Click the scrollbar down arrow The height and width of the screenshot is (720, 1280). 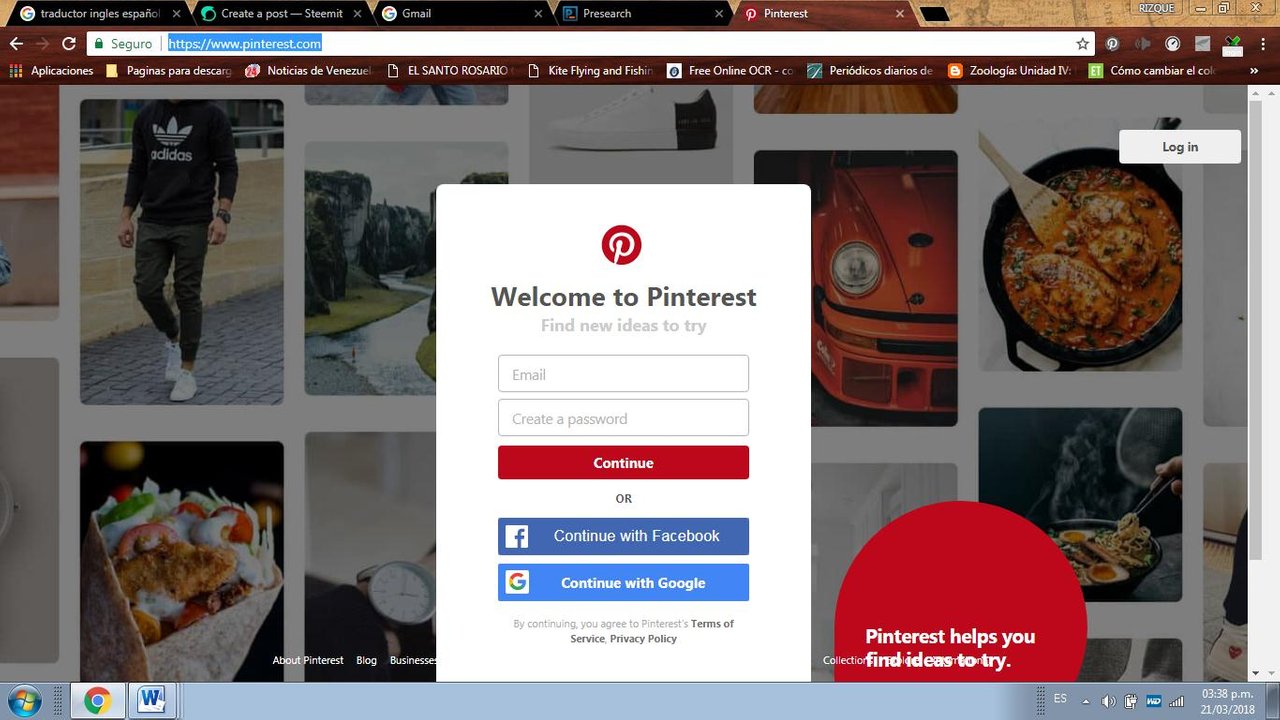point(1255,674)
